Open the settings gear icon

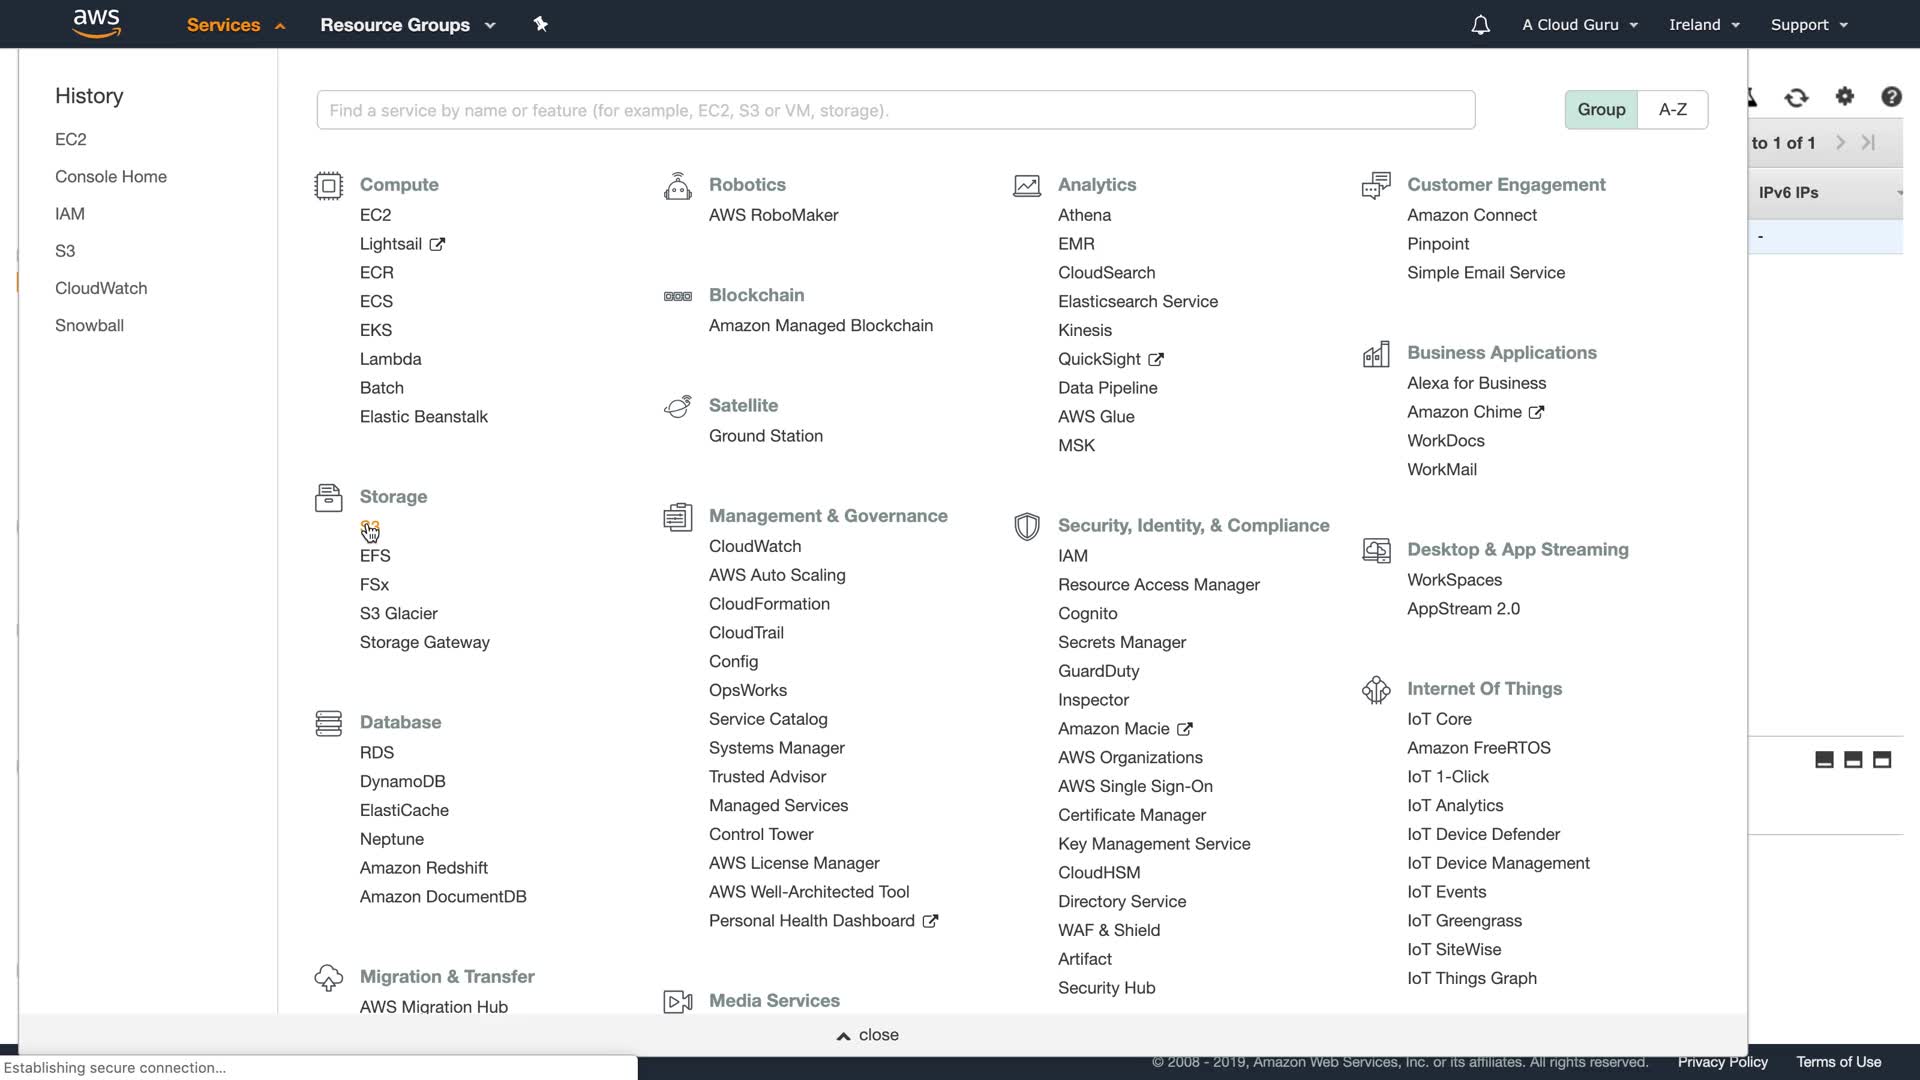click(x=1844, y=96)
